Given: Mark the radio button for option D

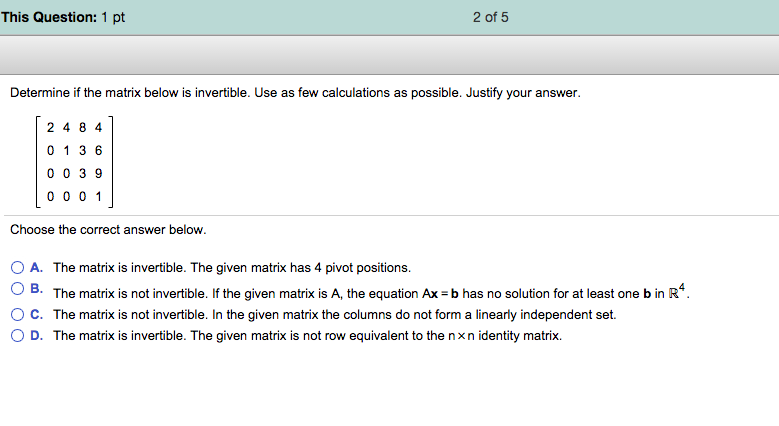Looking at the screenshot, I should click(18, 336).
